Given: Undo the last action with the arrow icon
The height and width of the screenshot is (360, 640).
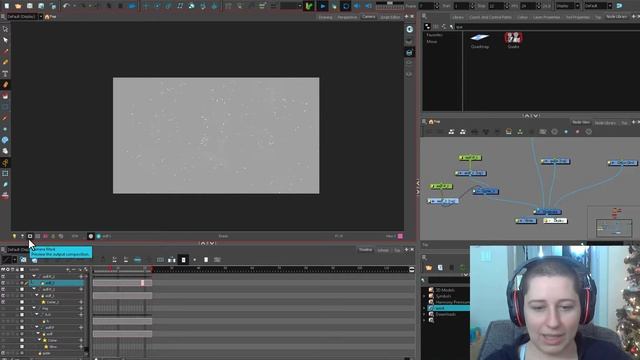Looking at the screenshot, I should pyautogui.click(x=66, y=6).
